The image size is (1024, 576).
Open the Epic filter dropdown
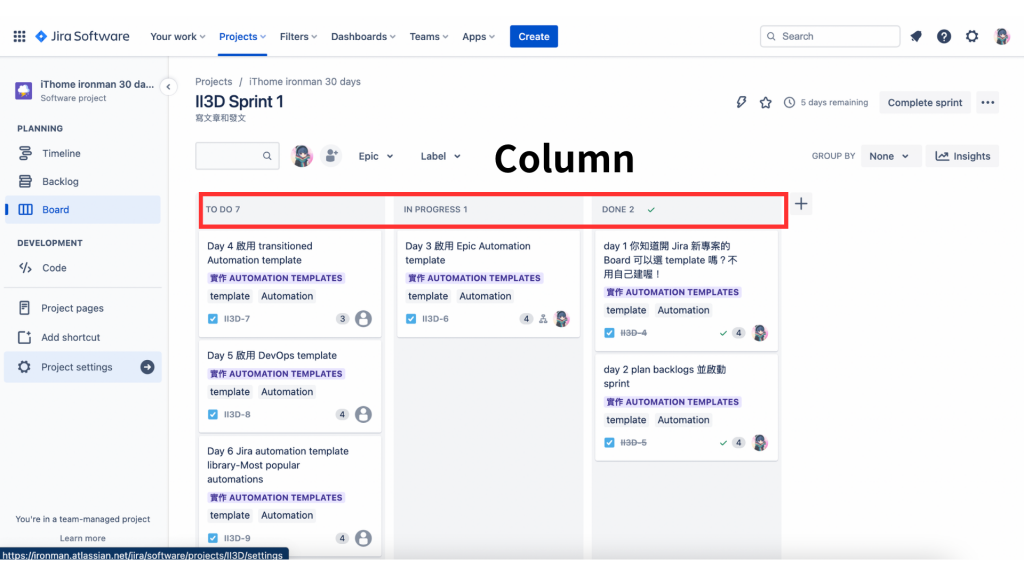click(x=376, y=156)
